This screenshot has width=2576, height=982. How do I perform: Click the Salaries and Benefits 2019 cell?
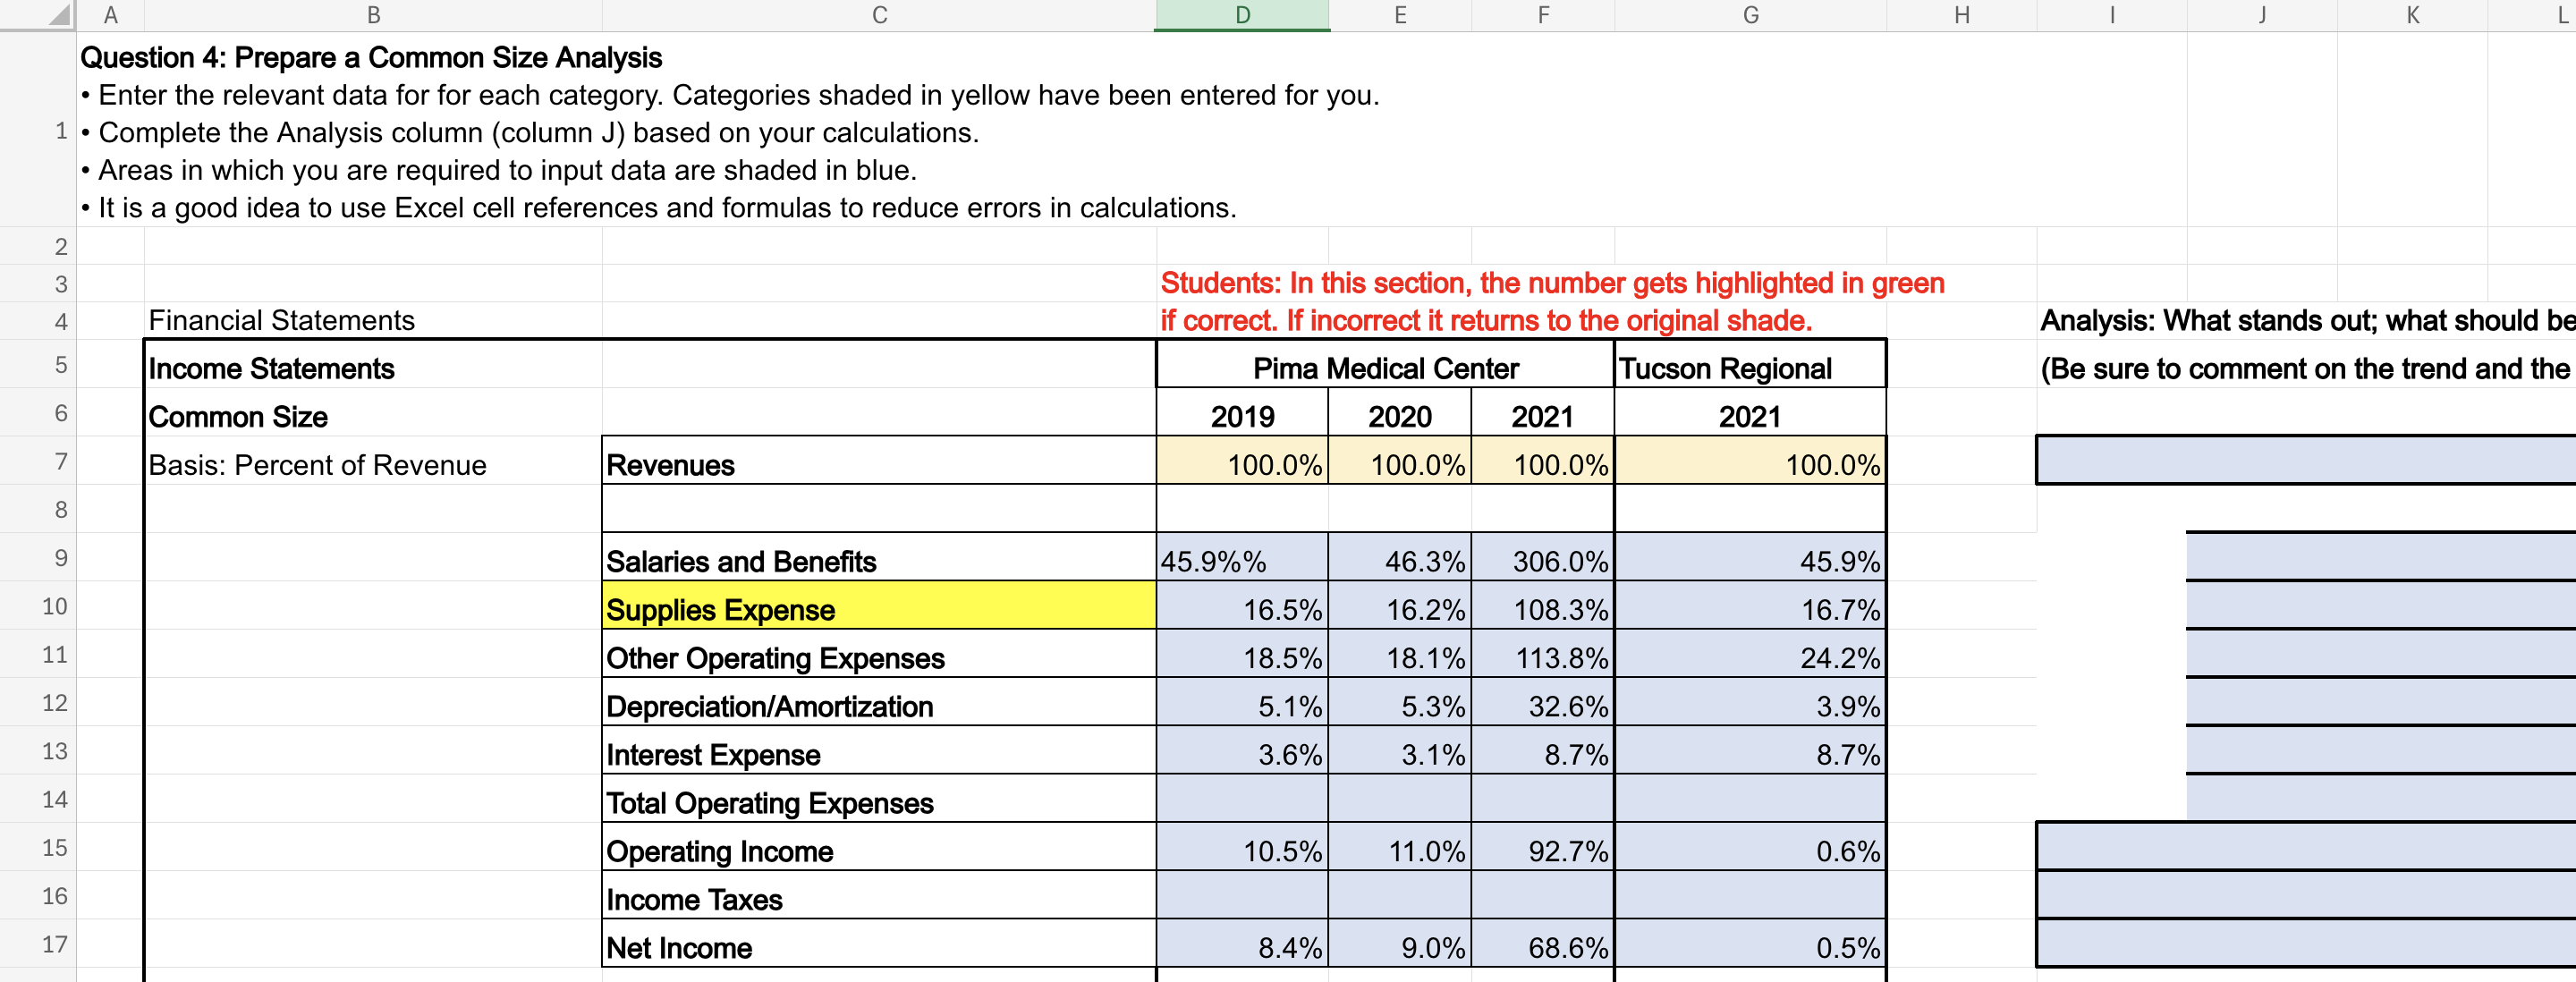point(1242,560)
